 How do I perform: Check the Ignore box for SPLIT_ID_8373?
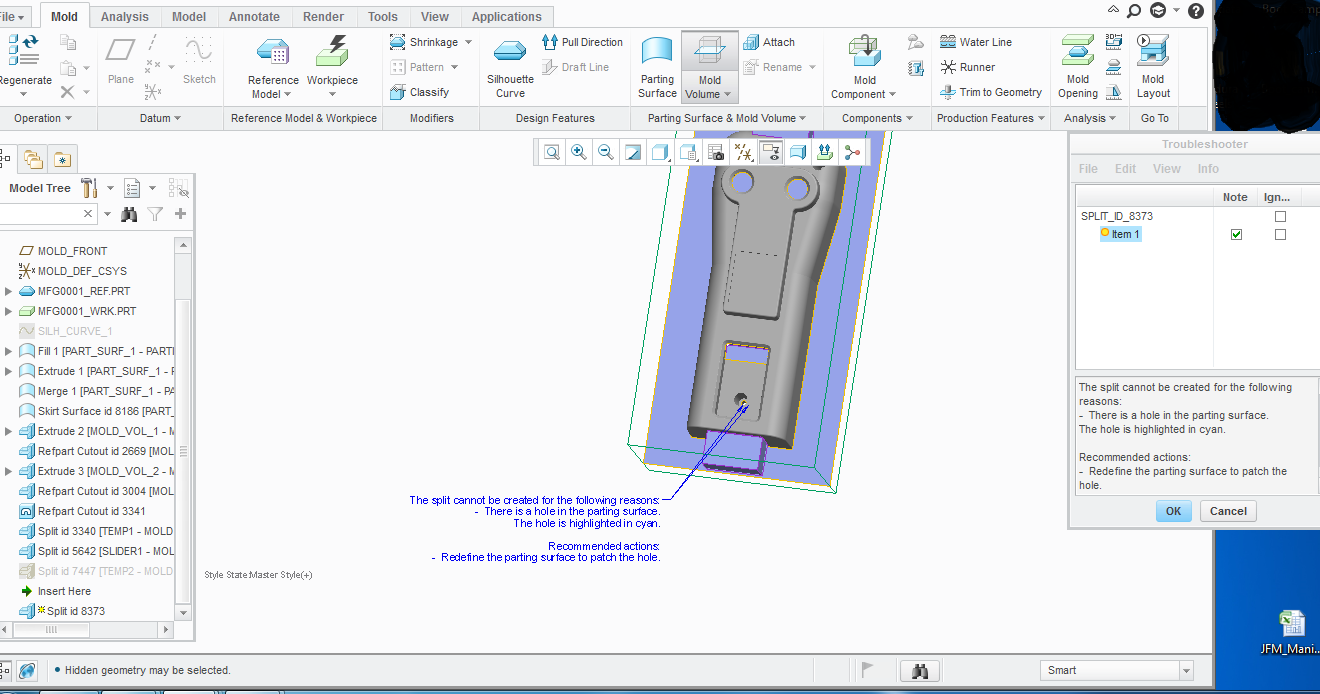point(1280,216)
